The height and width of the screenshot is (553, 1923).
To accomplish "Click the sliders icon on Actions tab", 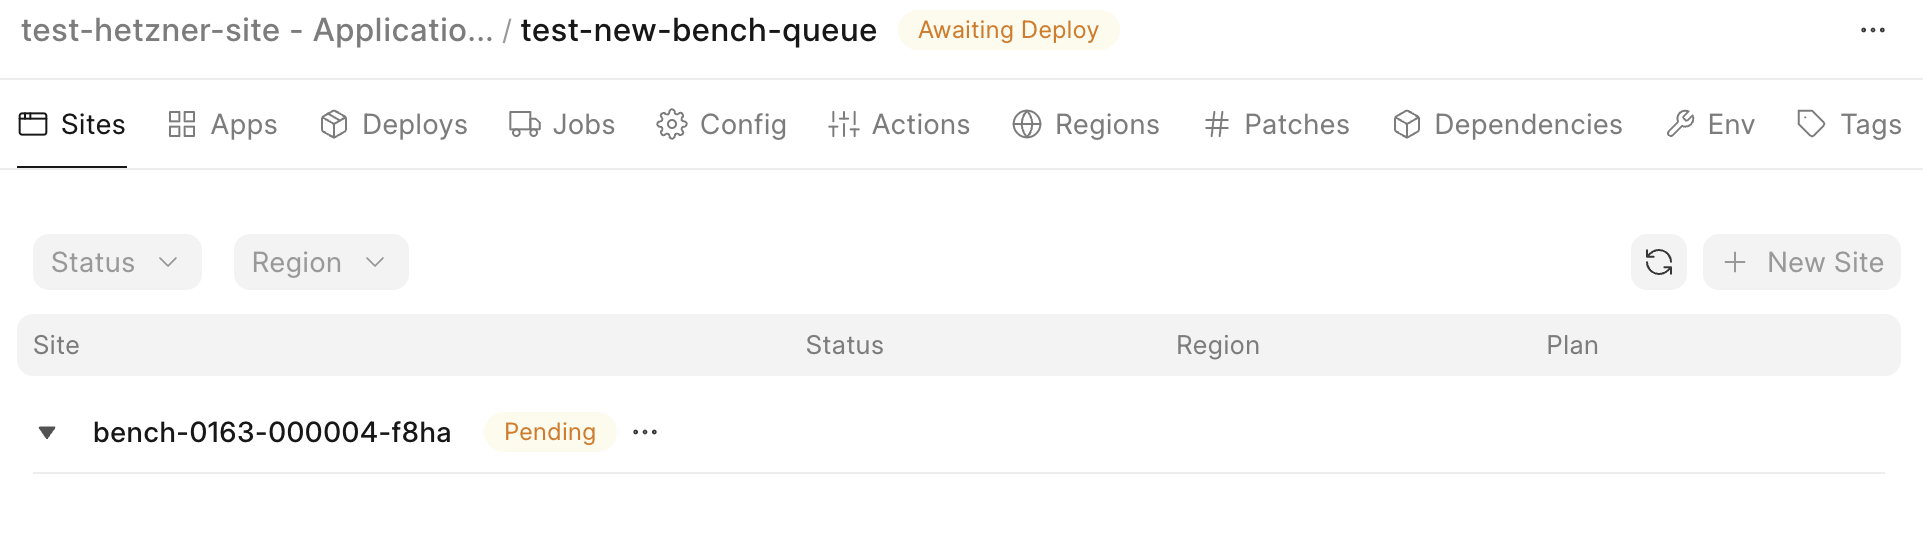I will pos(844,124).
